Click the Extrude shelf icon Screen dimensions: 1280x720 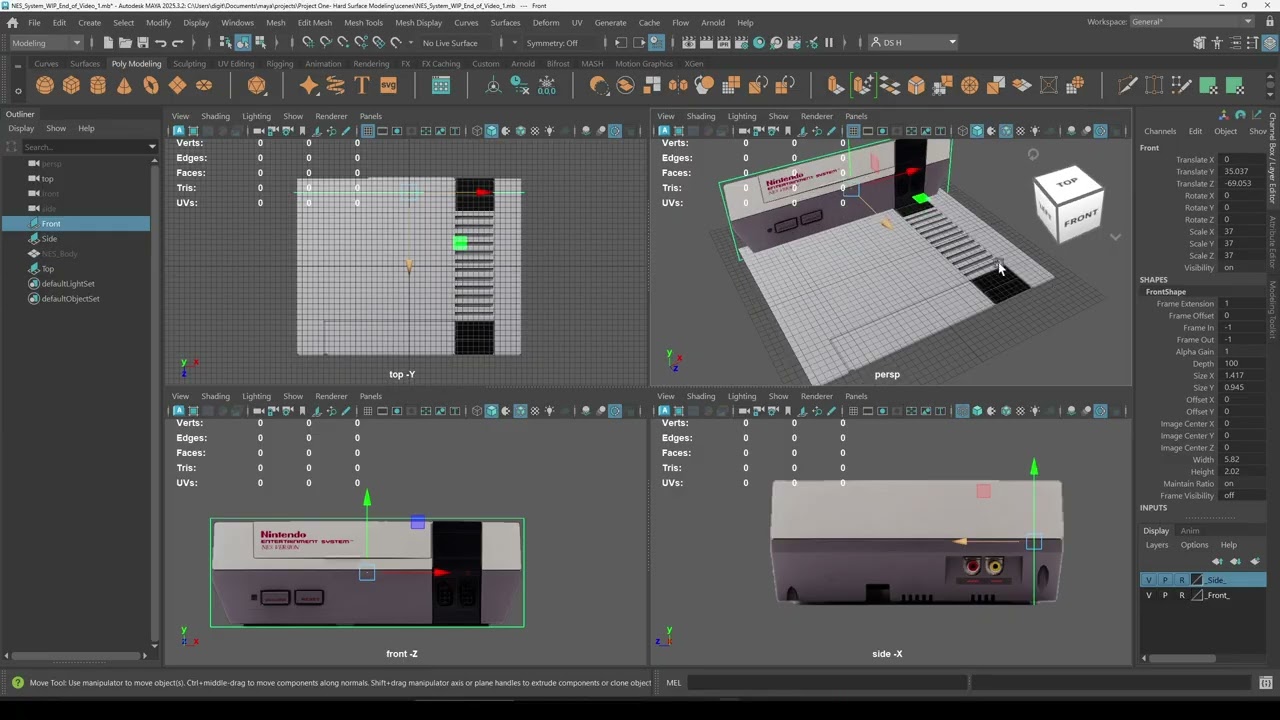point(836,85)
